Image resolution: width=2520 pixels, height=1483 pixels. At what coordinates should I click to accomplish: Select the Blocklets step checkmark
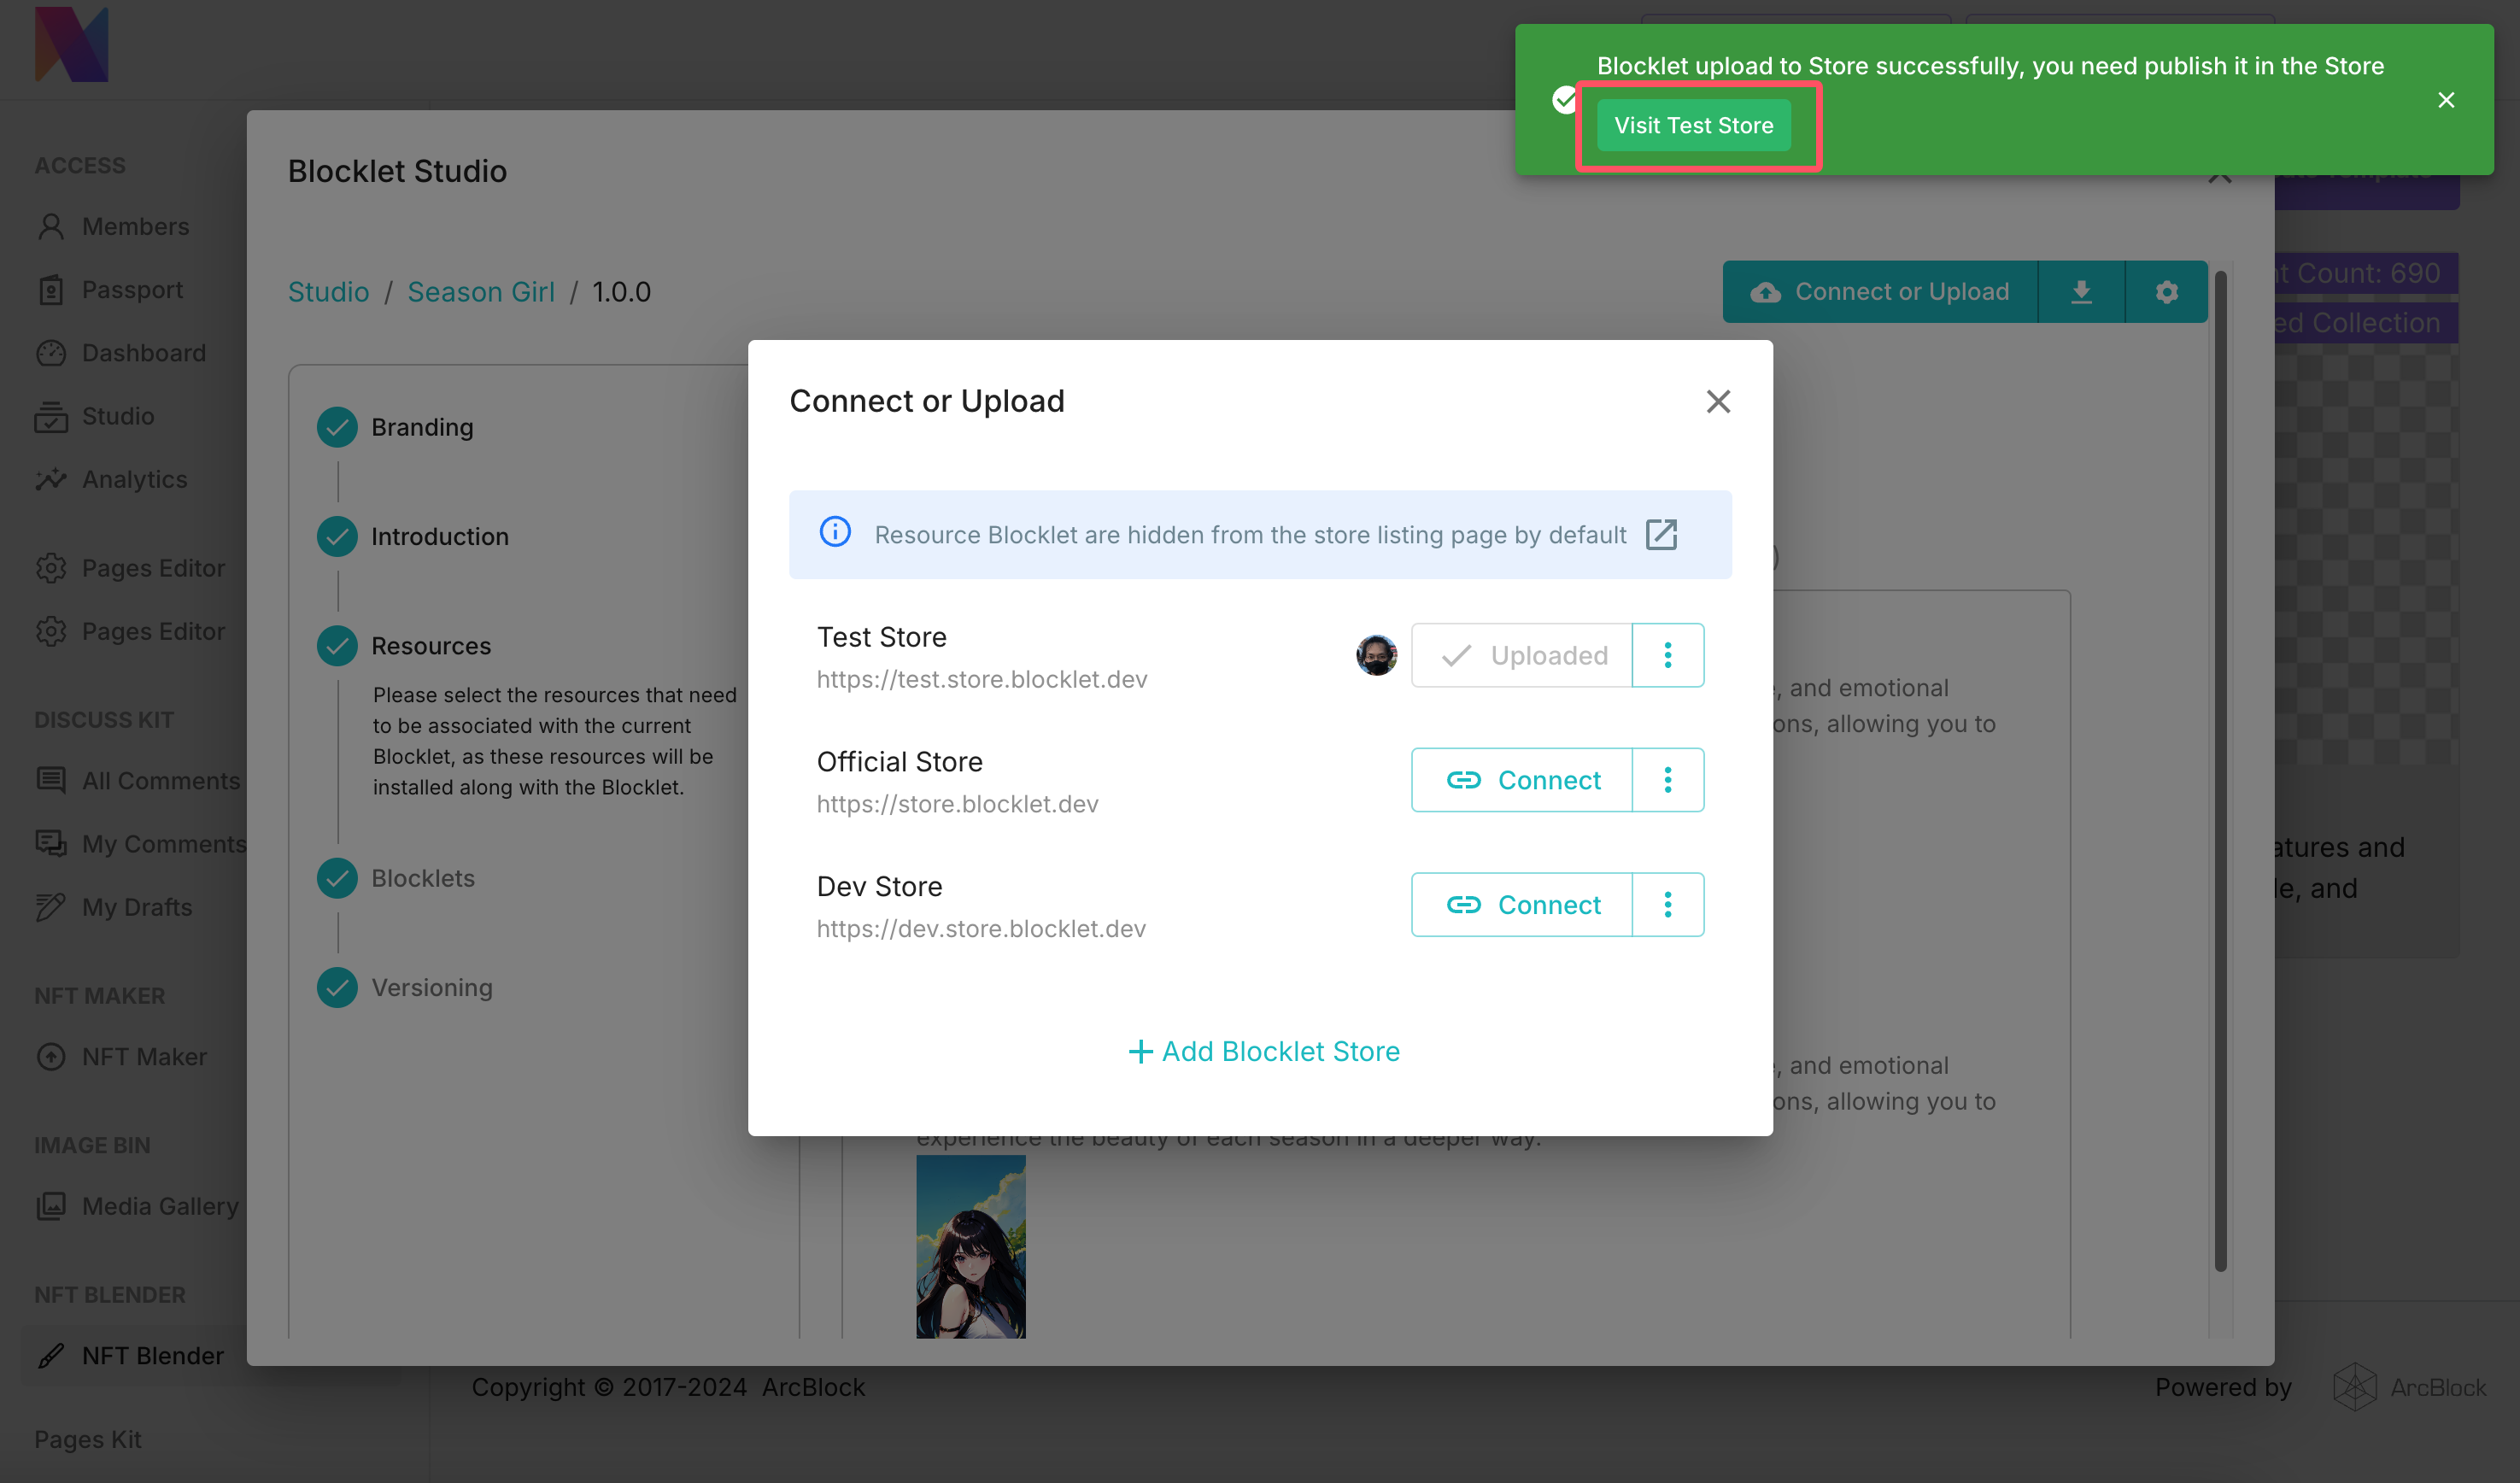[337, 878]
